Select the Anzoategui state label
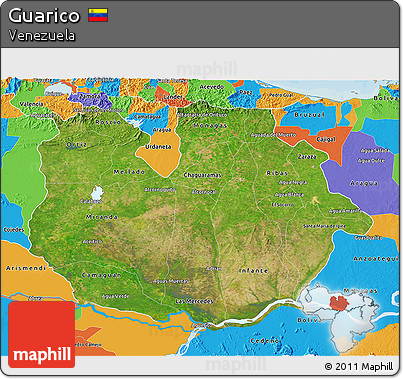This screenshot has width=403, height=379. (376, 259)
